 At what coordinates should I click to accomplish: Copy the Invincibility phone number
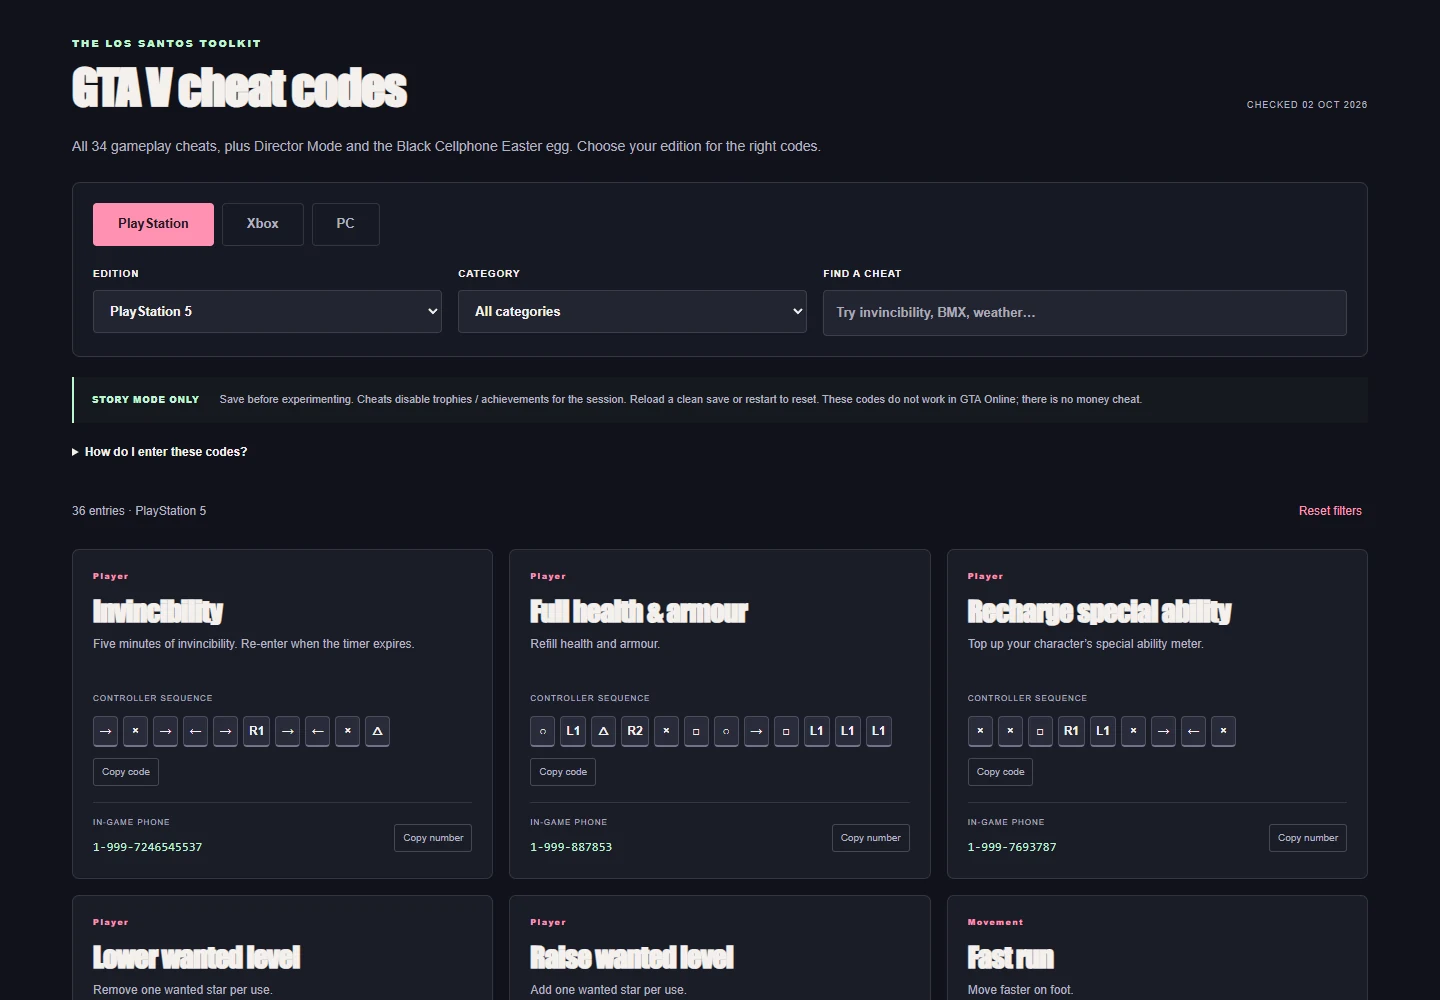pos(433,838)
